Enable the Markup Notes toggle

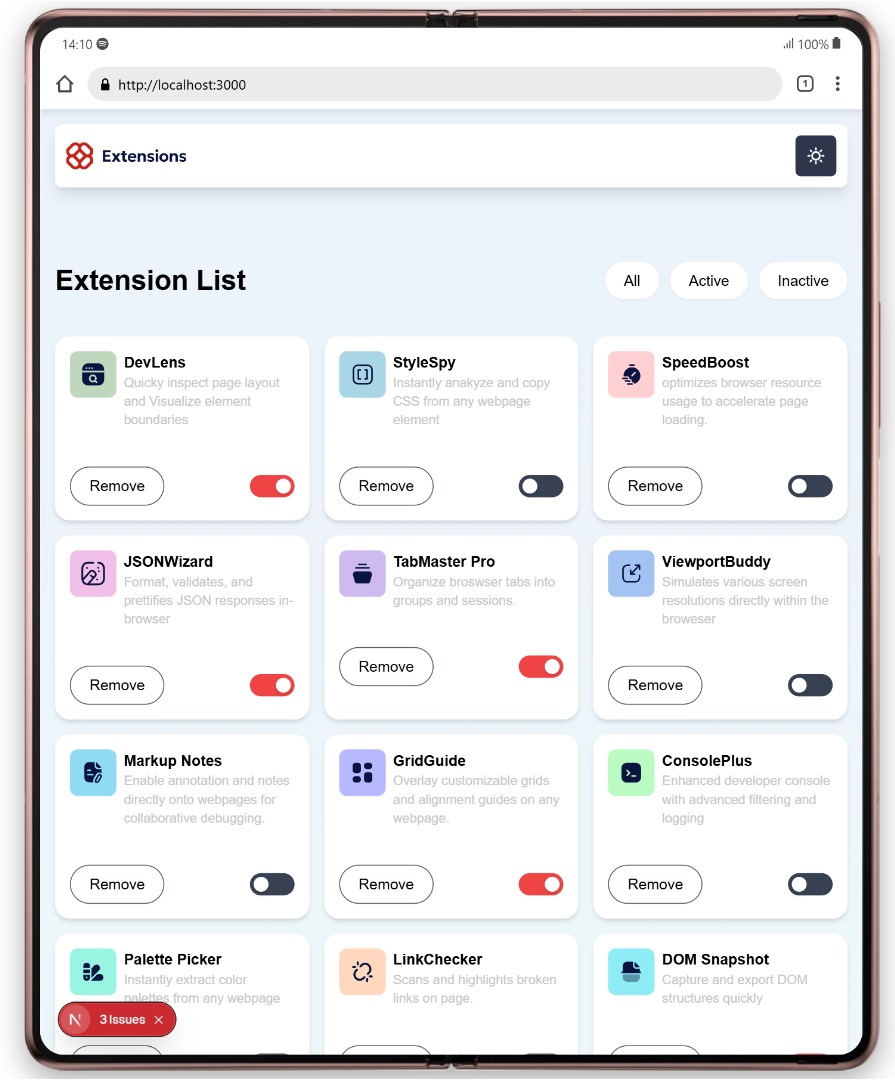[272, 884]
